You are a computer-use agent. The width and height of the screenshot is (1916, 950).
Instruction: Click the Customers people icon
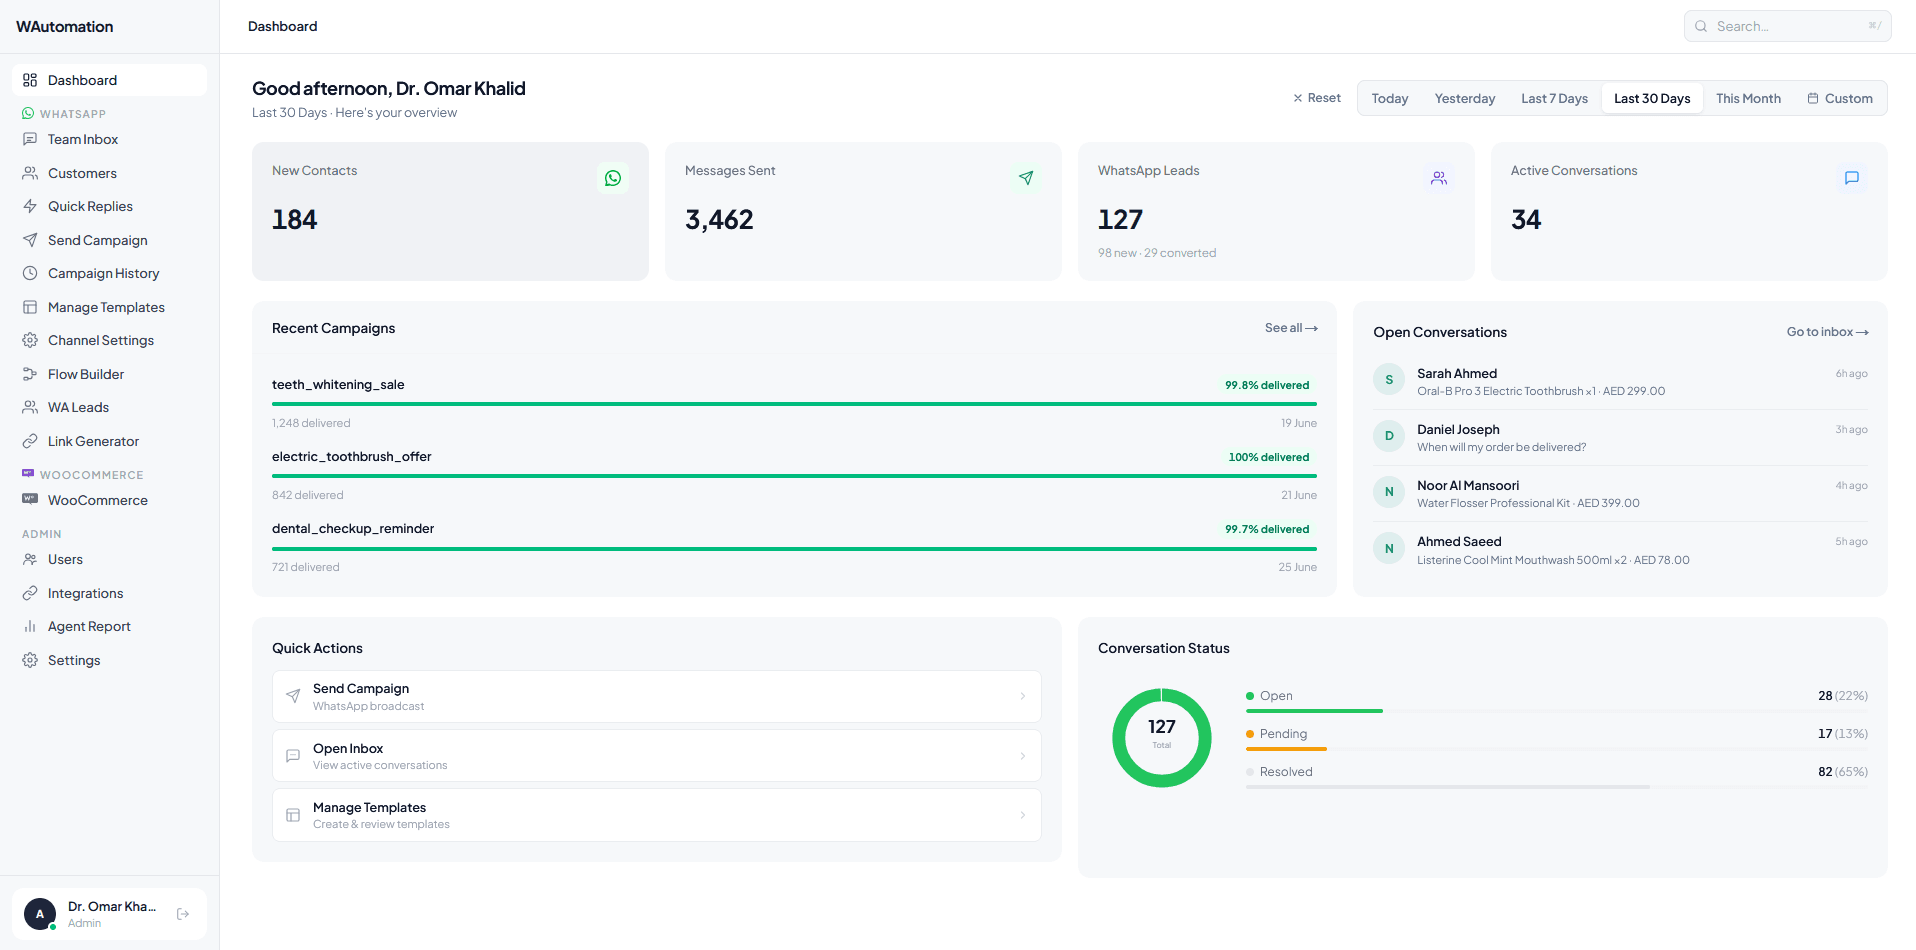click(30, 173)
